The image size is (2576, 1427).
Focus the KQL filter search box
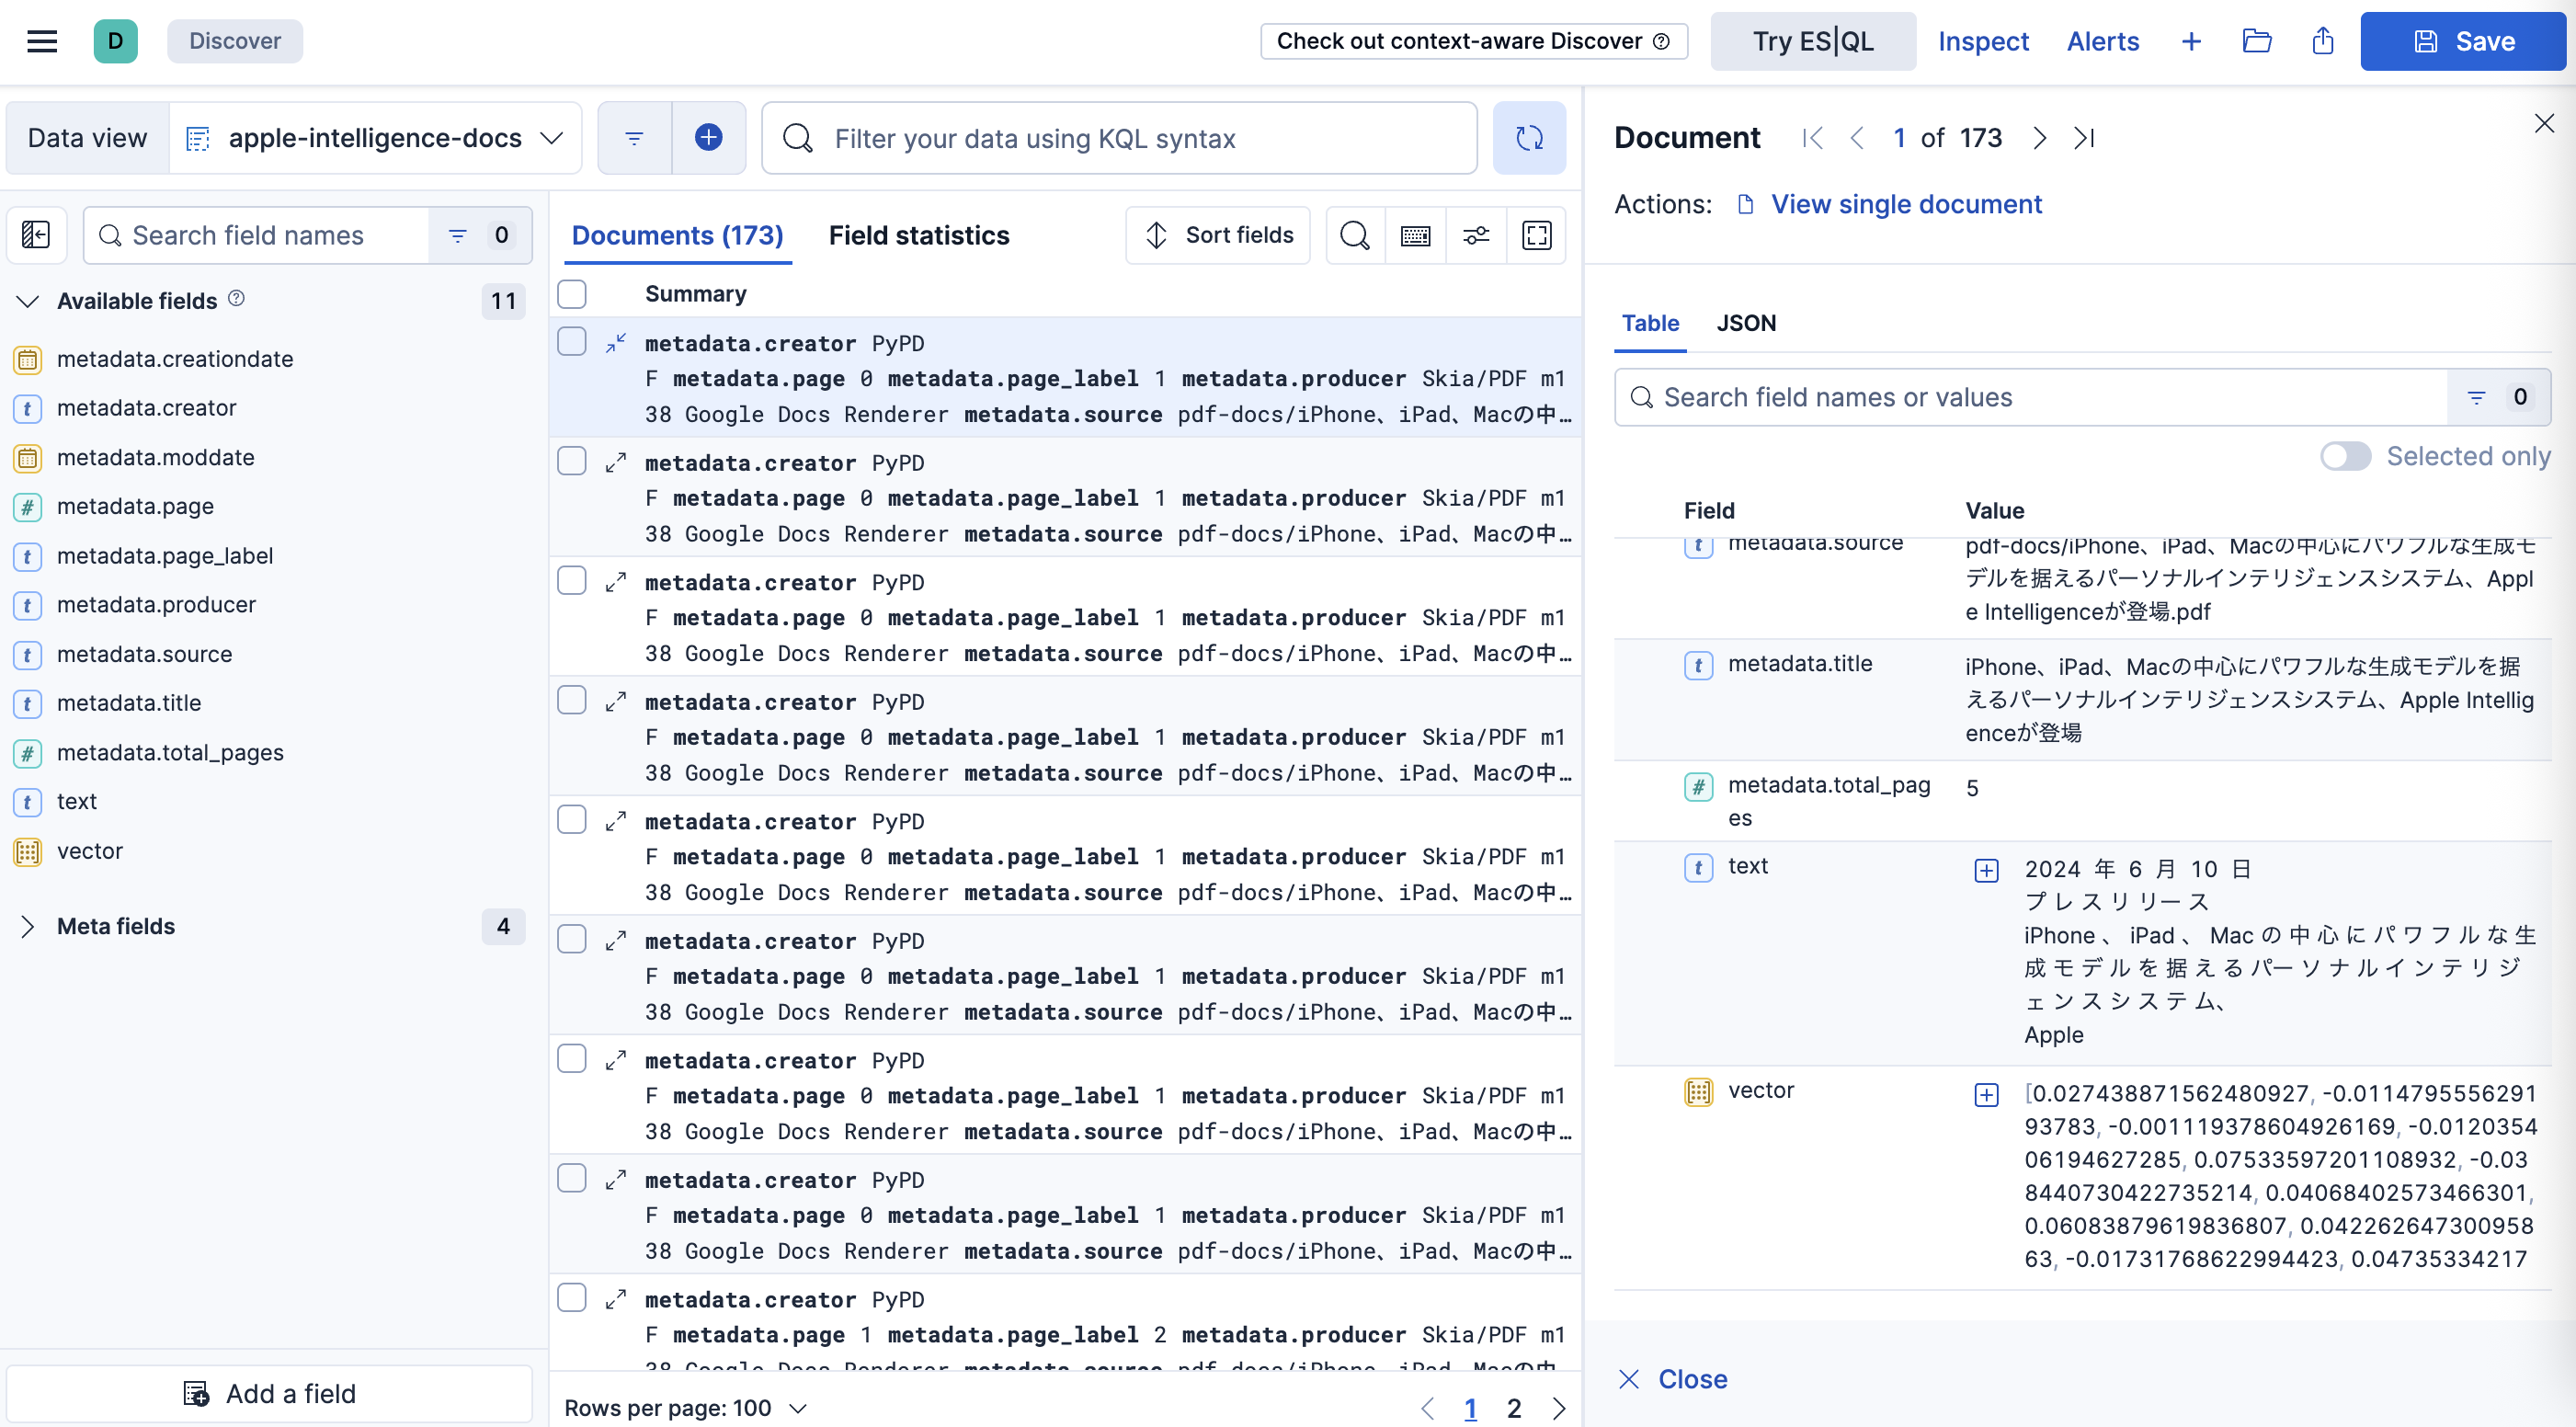pyautogui.click(x=1118, y=138)
